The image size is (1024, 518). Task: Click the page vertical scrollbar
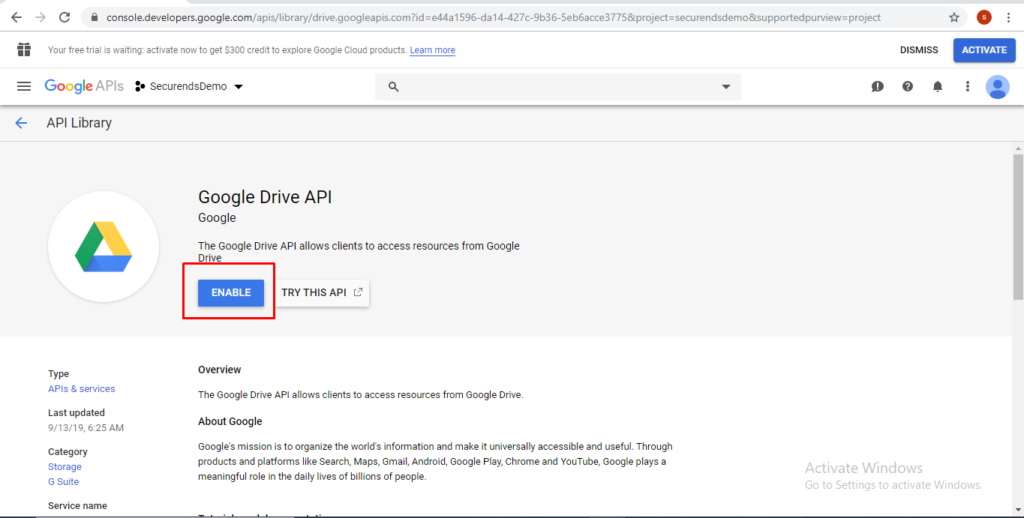pos(1017,225)
